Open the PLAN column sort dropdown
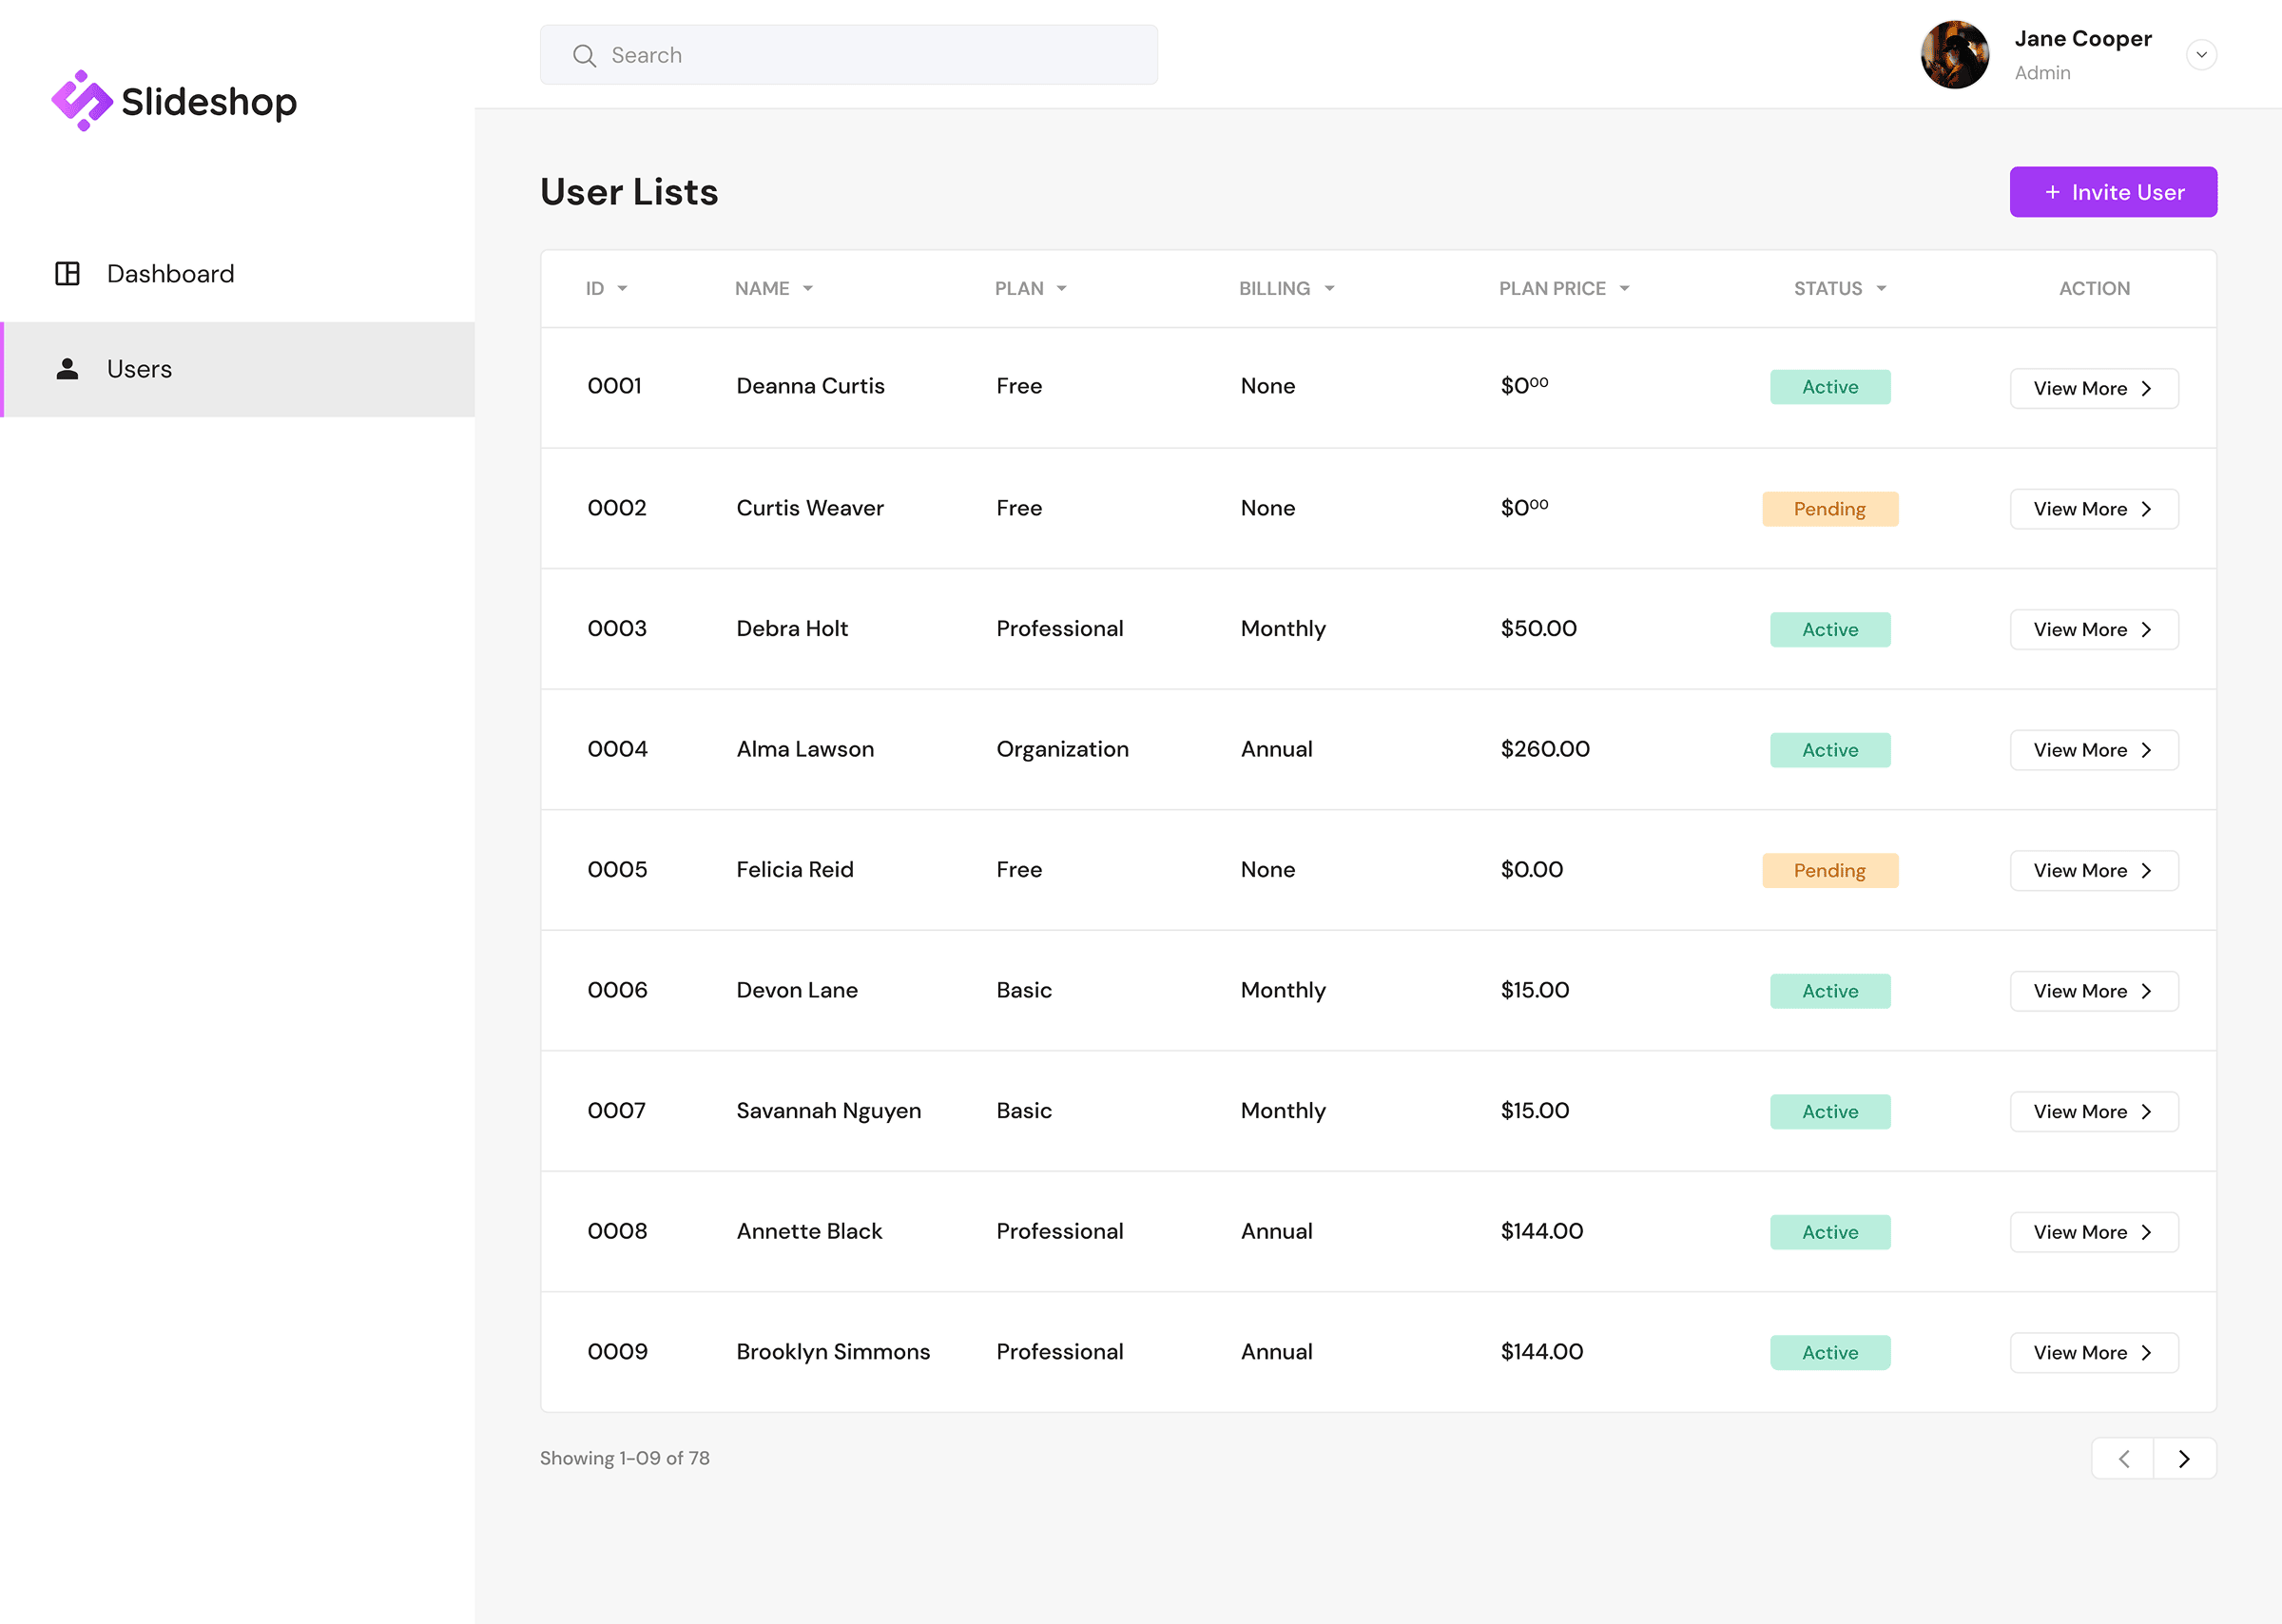The width and height of the screenshot is (2282, 1624). [1061, 288]
